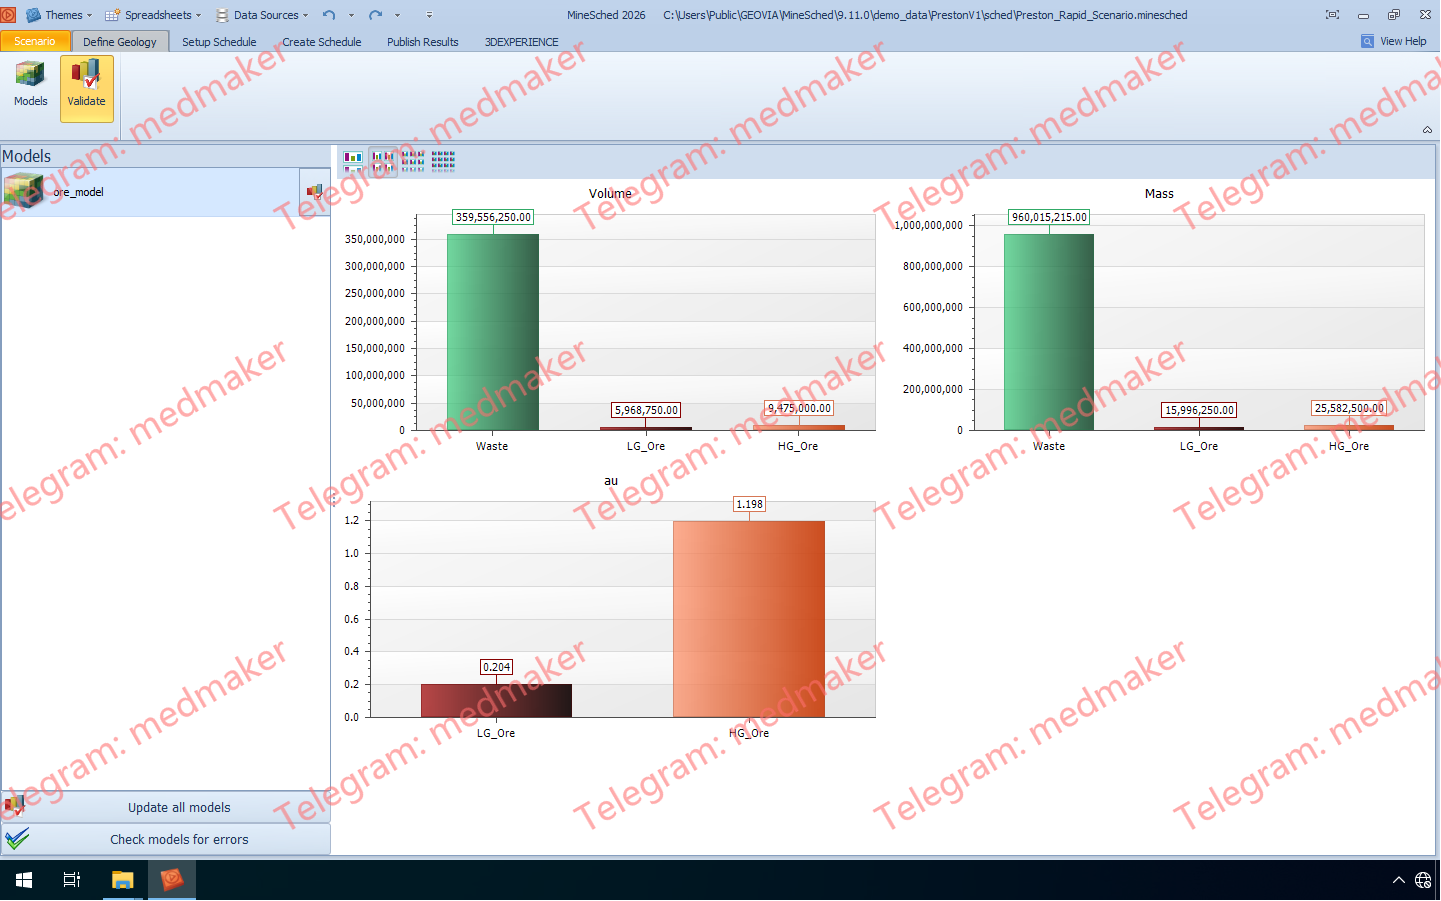Click the Undo icon in the quick toolbar
Viewport: 1441px width, 901px height.
pyautogui.click(x=327, y=15)
